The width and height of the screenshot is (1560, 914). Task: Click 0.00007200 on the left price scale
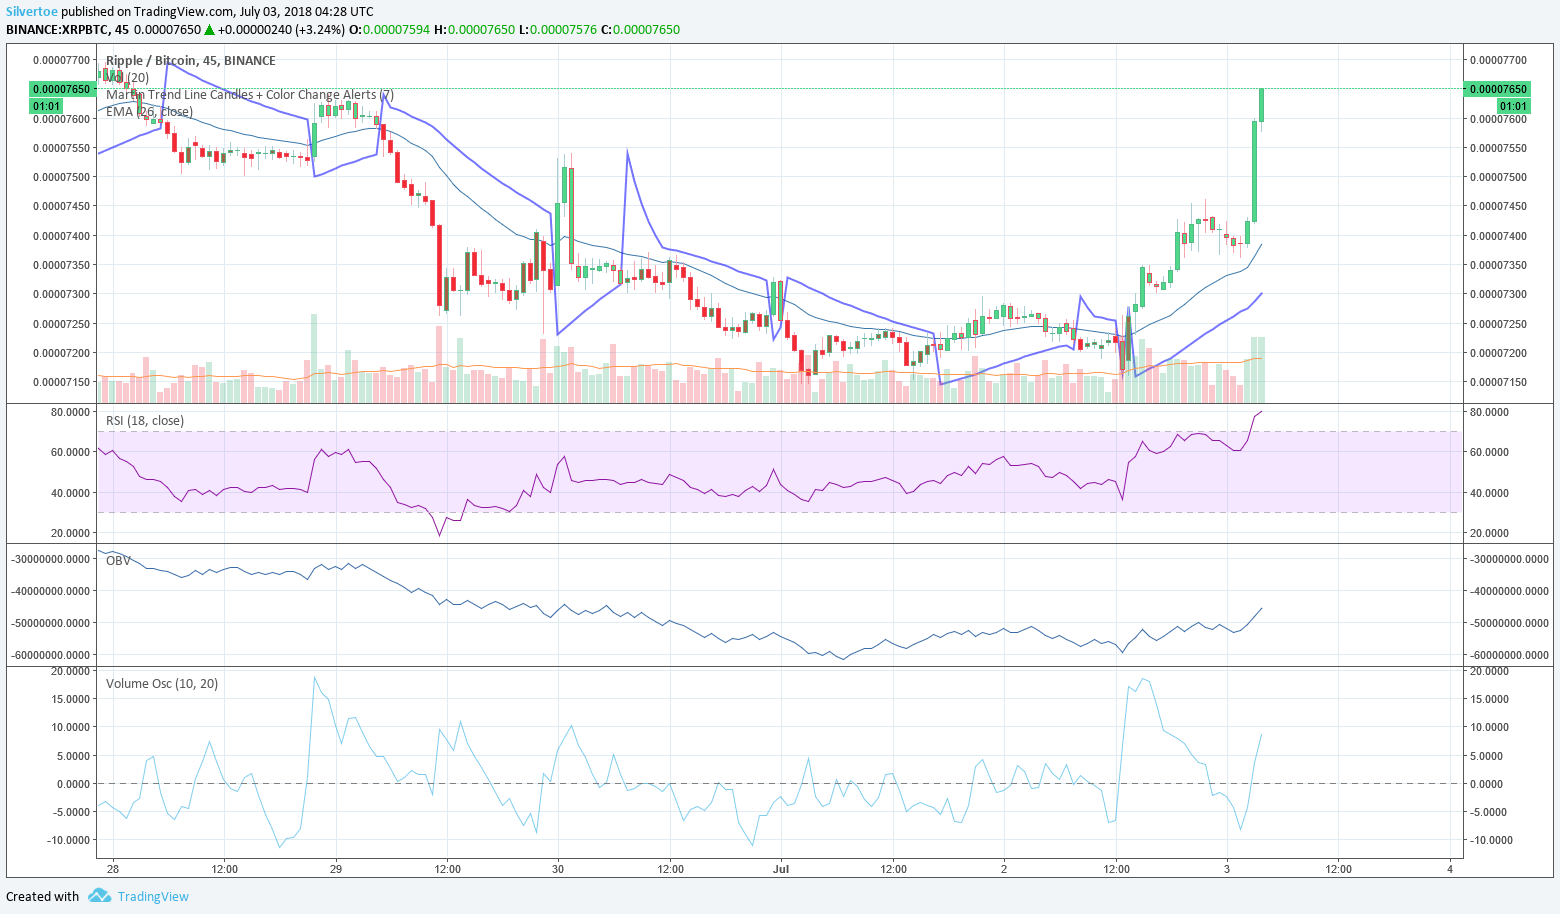(x=62, y=354)
